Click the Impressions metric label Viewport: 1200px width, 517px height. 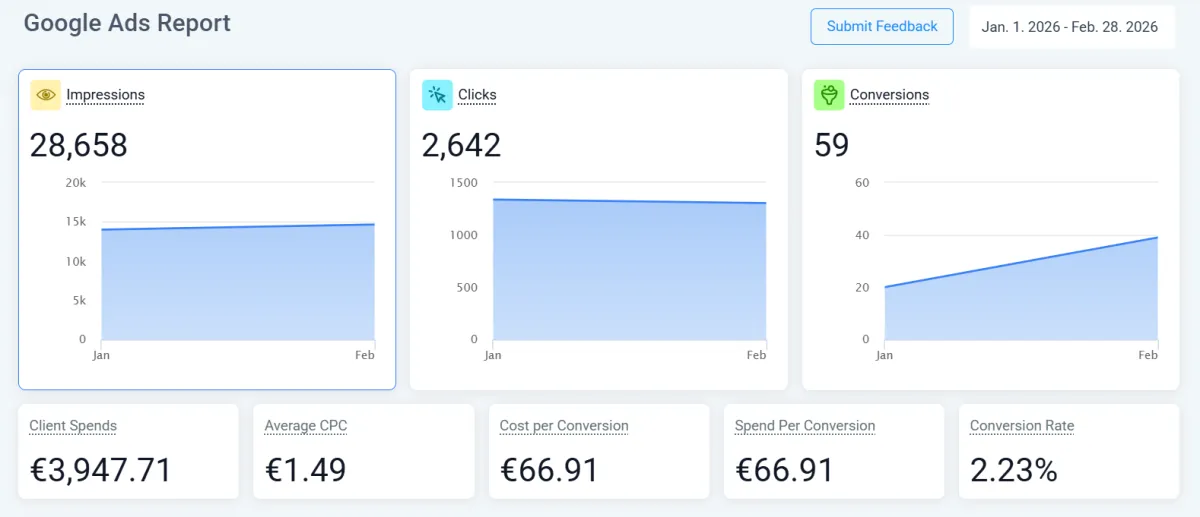pos(105,95)
